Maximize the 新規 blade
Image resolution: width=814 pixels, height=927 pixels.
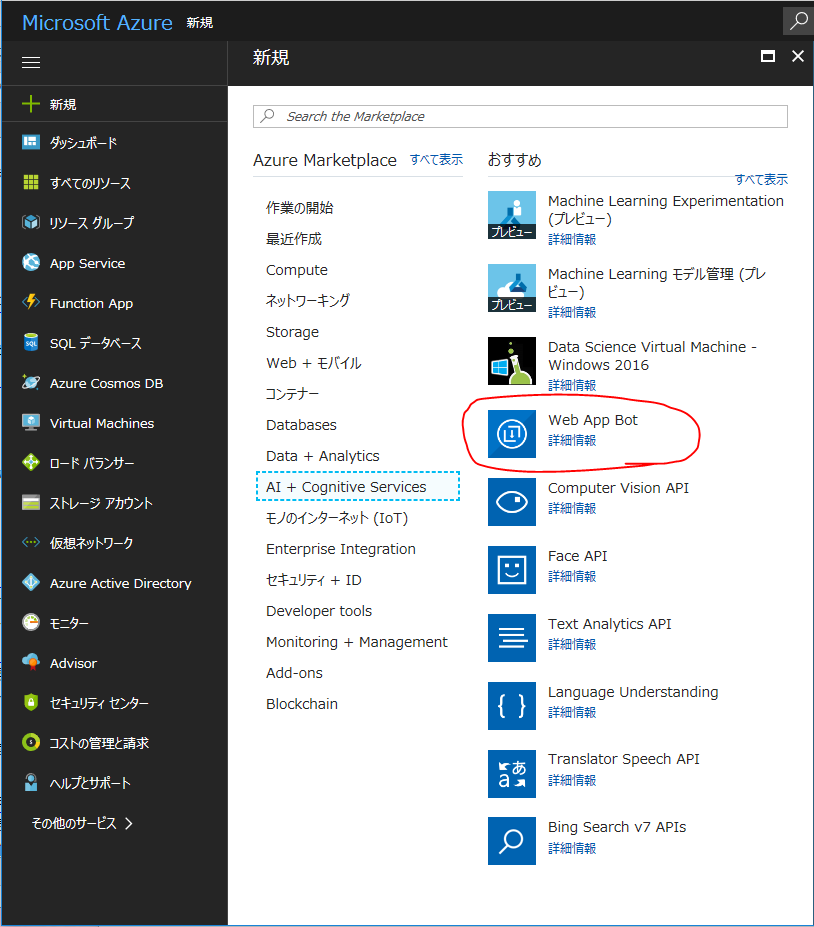(767, 56)
